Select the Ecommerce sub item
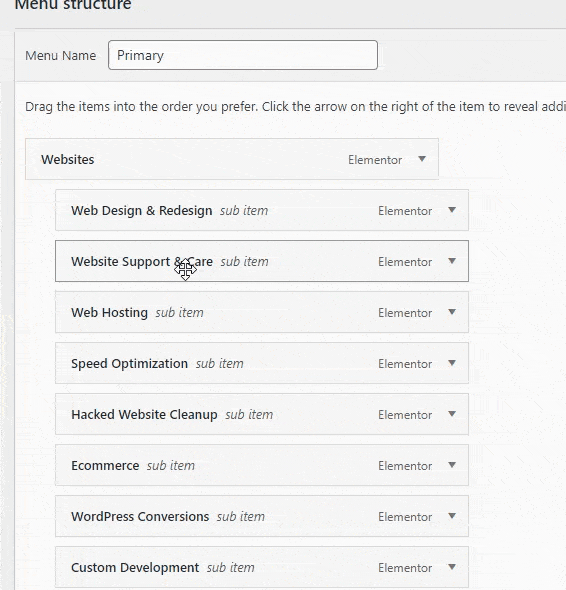The height and width of the screenshot is (590, 566). point(262,465)
